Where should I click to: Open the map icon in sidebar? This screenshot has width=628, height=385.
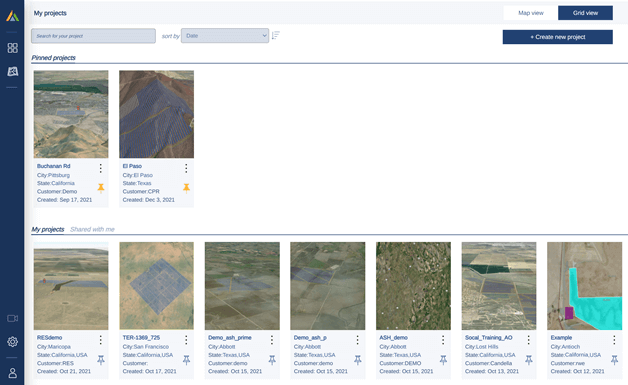(x=12, y=71)
